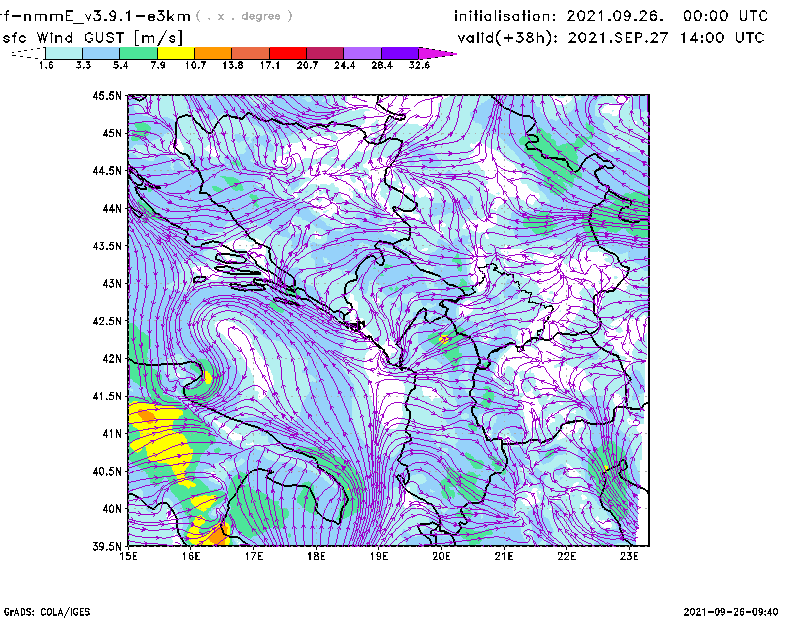Click the 21E longitude label

[x=504, y=556]
